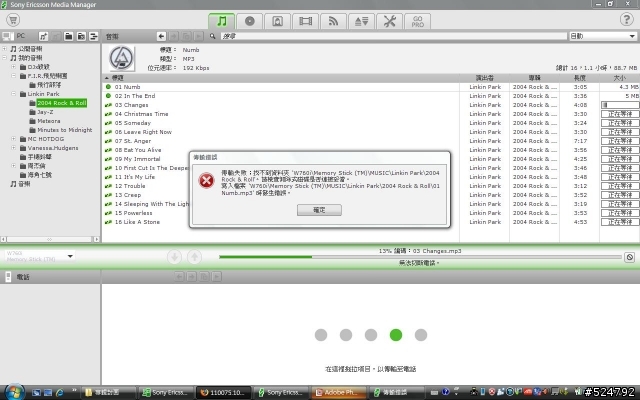Switch to 110075.10... Firefox taskbar window

click(x=224, y=393)
